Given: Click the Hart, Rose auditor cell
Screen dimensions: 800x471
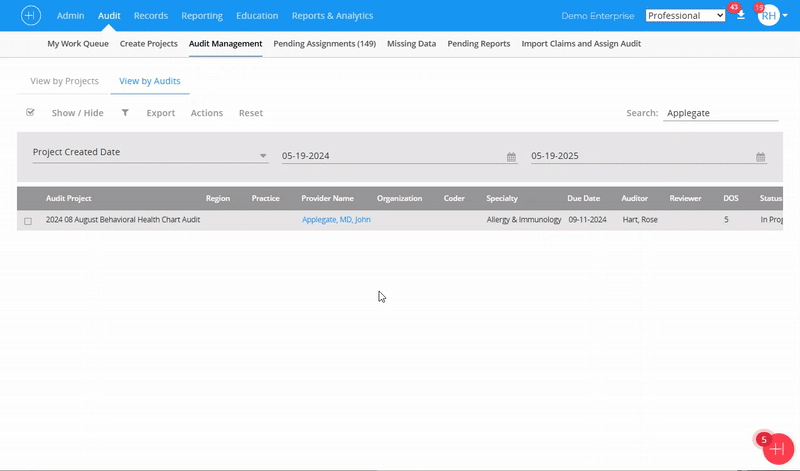Looking at the screenshot, I should [x=640, y=219].
